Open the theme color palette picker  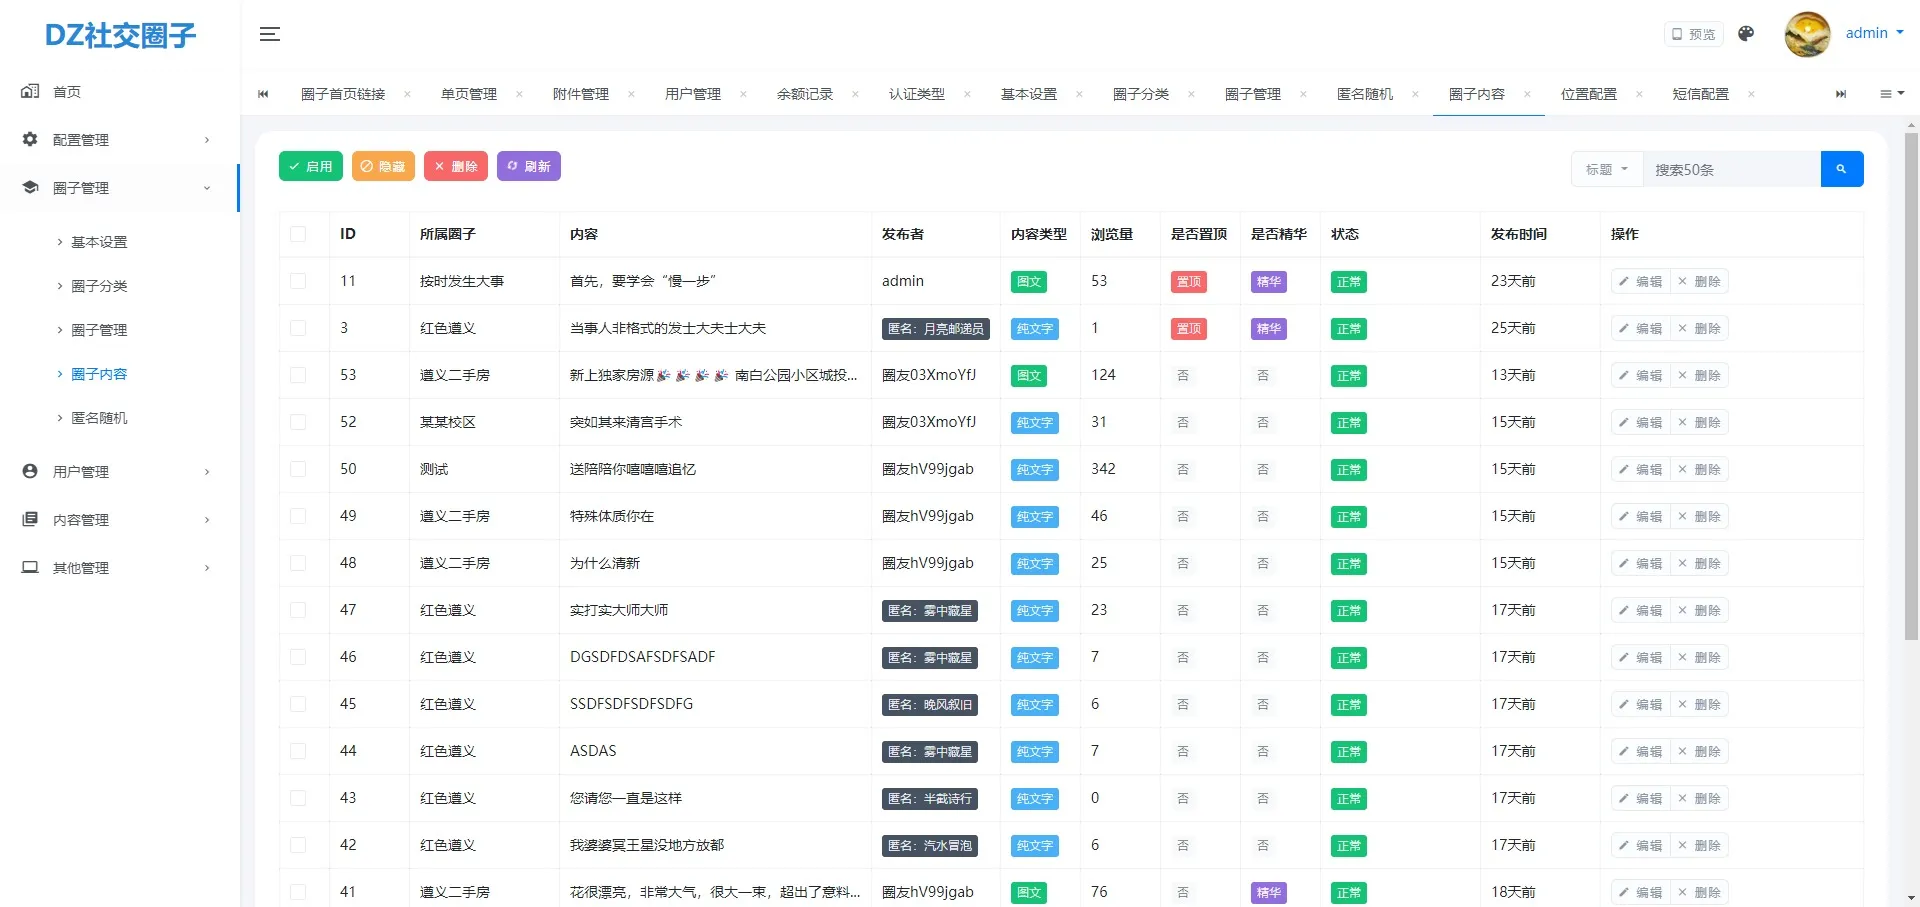[1745, 33]
